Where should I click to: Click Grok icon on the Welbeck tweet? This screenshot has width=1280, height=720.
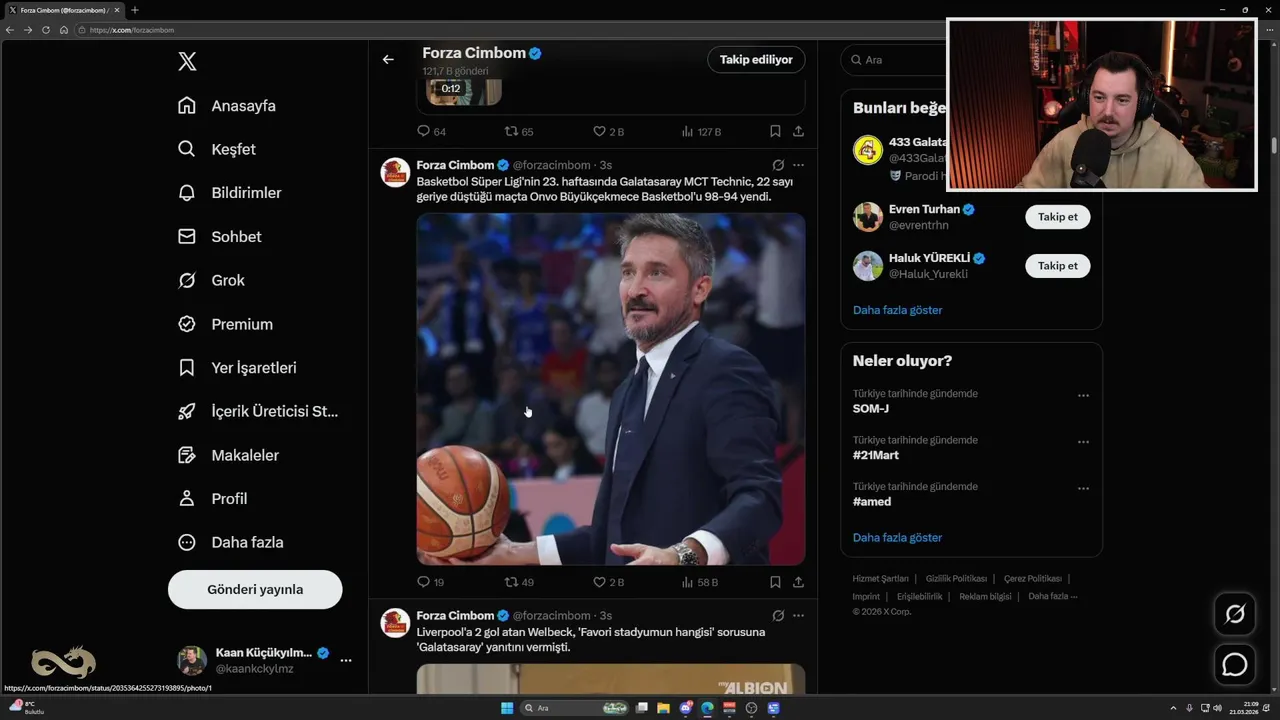point(778,616)
